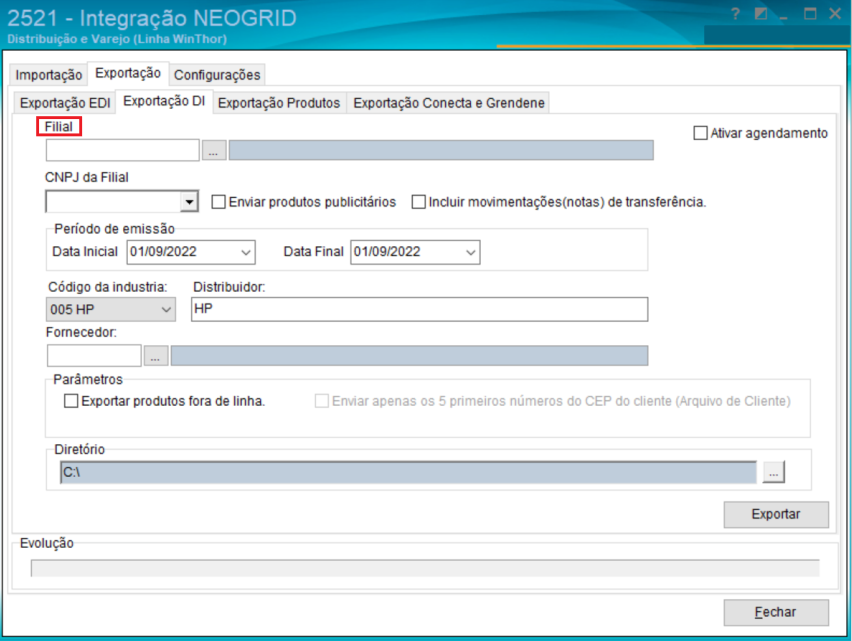Open Exportação Conecta e Grendene subtab

point(449,103)
